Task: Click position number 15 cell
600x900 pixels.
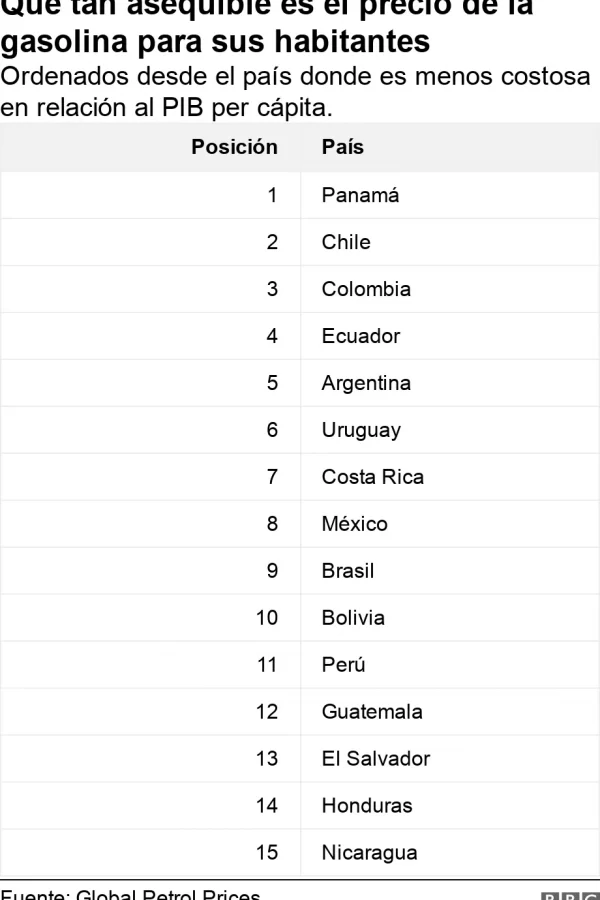Action: (266, 853)
